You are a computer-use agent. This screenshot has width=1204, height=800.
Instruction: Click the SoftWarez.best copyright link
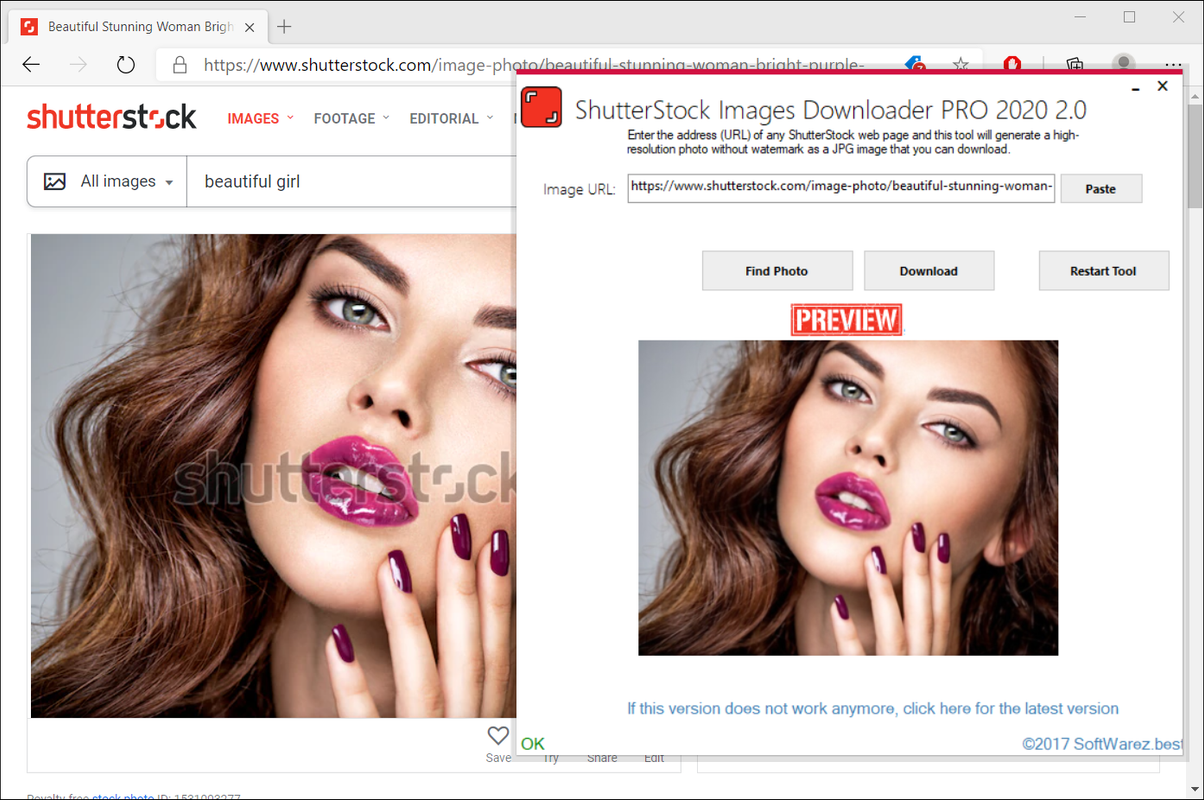[x=1102, y=744]
